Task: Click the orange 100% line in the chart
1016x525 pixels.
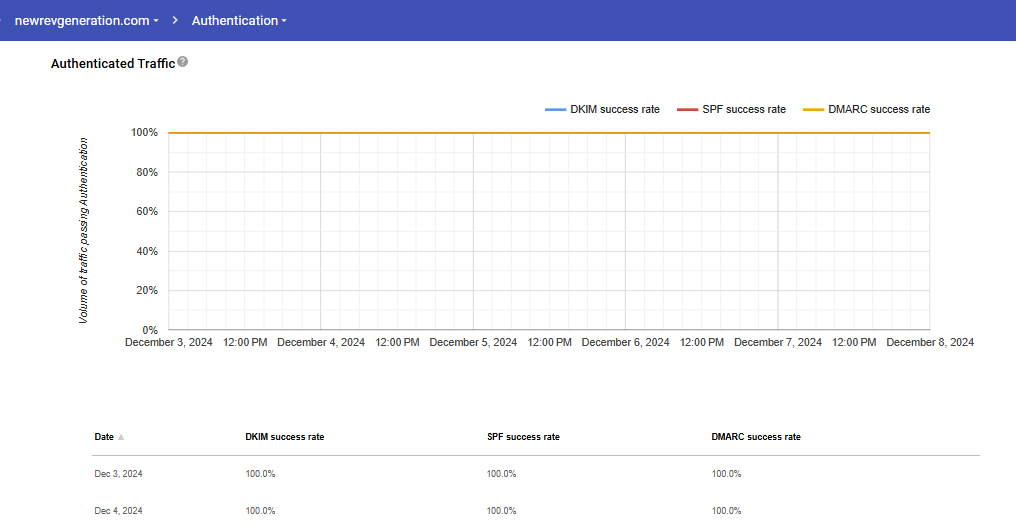Action: click(548, 132)
